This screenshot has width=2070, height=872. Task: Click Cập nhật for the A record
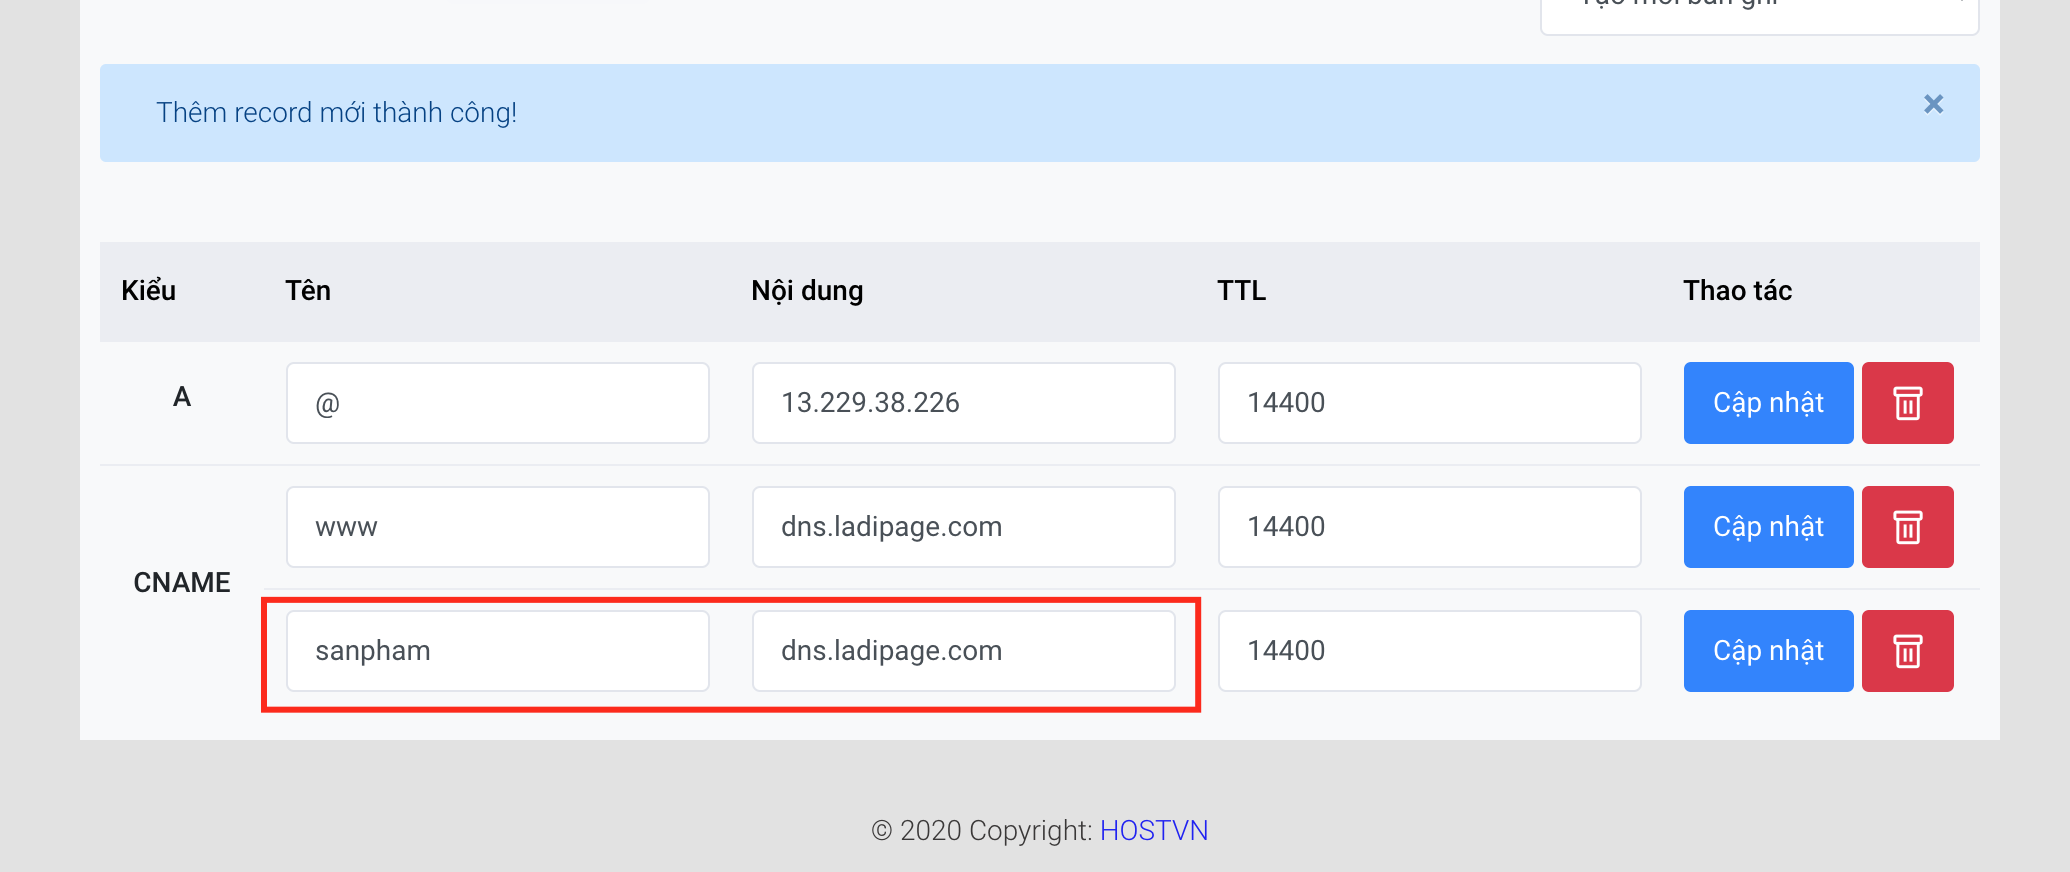click(x=1768, y=403)
